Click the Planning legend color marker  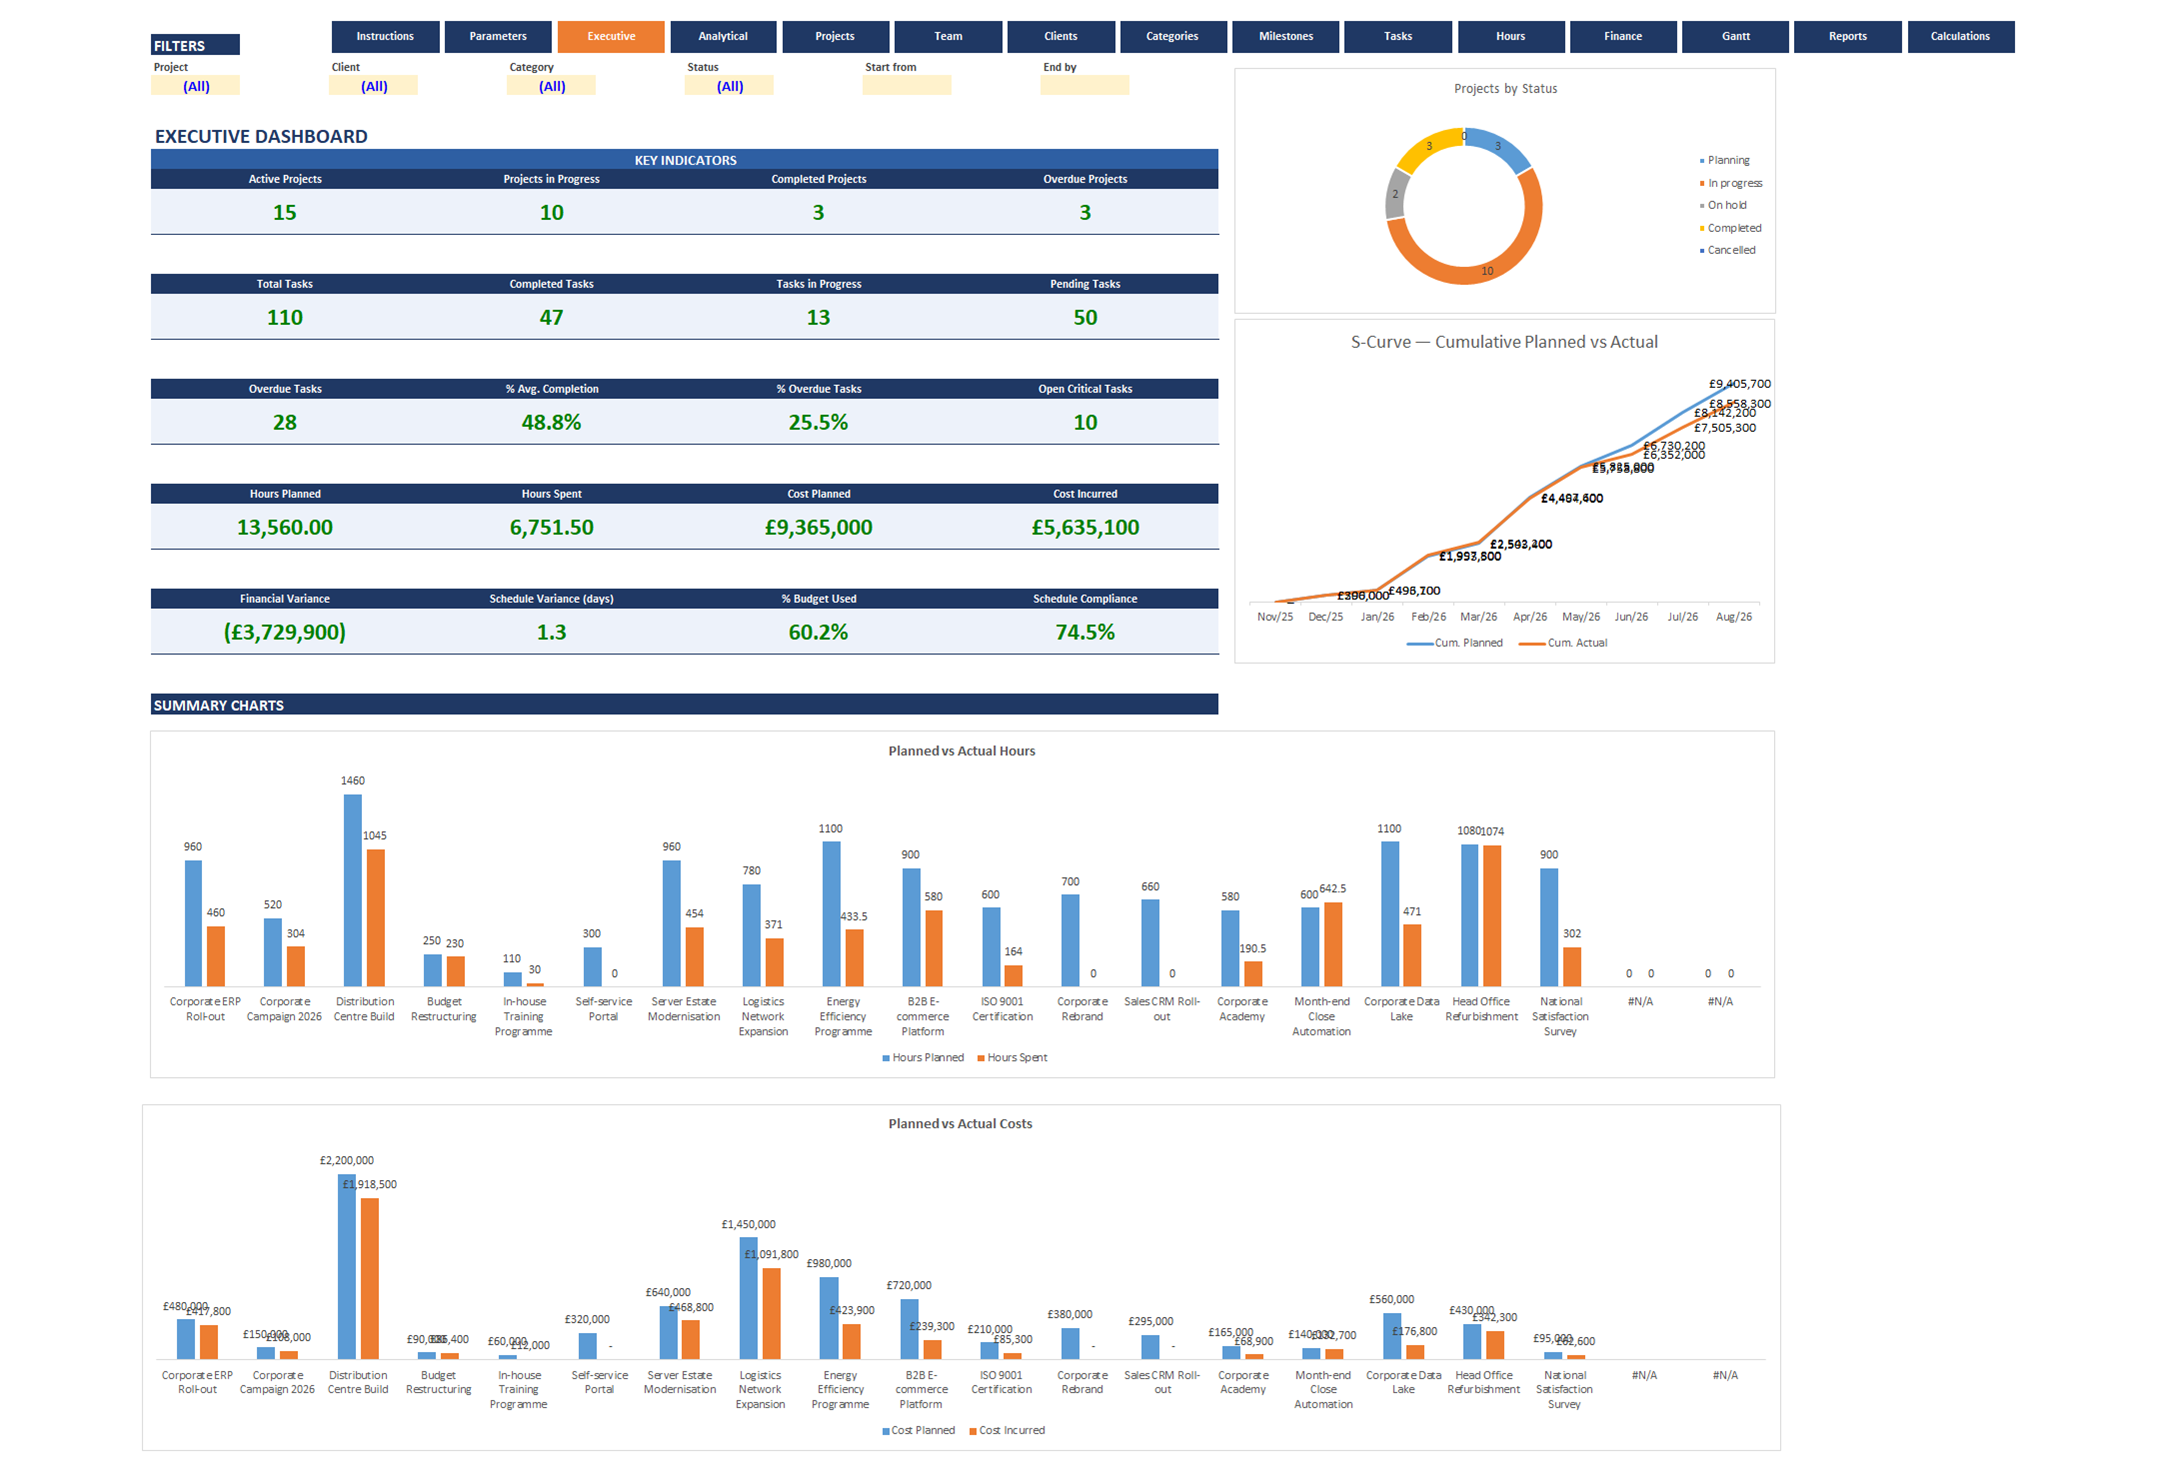(1702, 161)
